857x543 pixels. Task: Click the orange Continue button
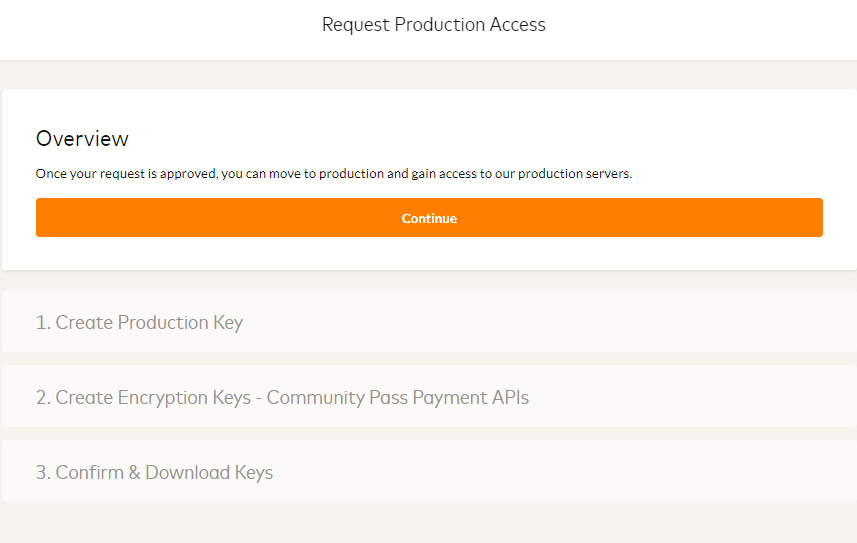coord(429,218)
